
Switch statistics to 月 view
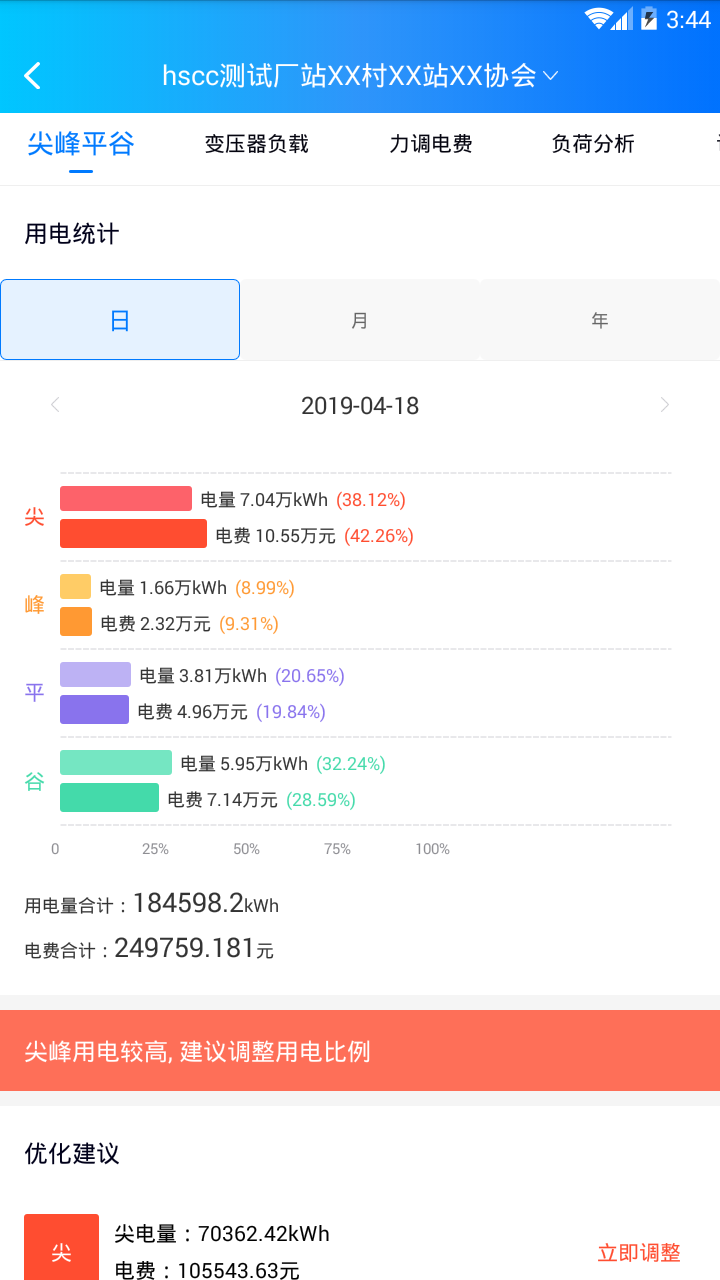(x=360, y=320)
